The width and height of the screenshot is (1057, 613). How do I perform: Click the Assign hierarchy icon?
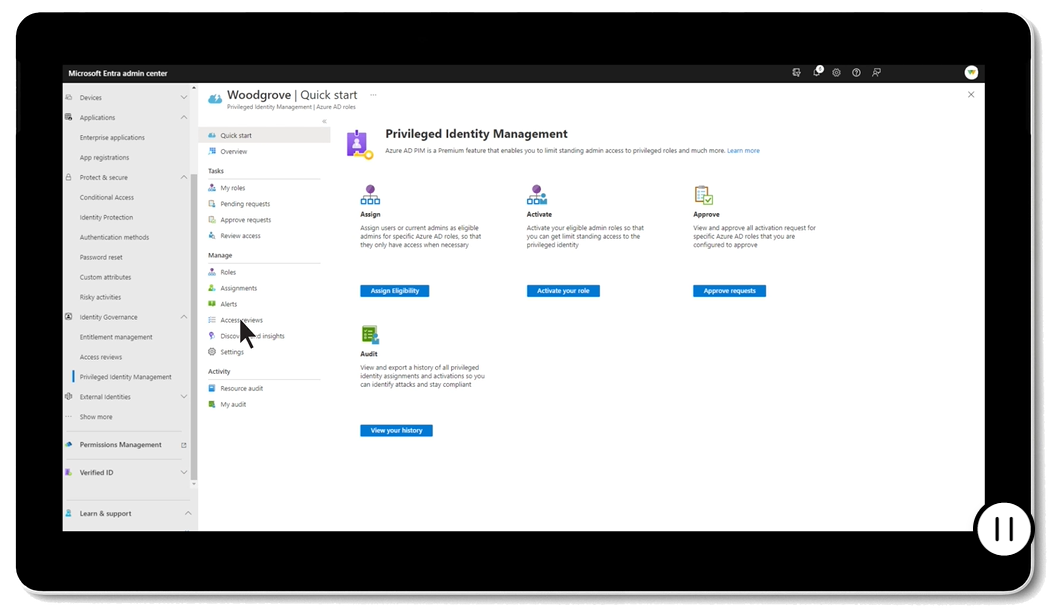[x=370, y=195]
